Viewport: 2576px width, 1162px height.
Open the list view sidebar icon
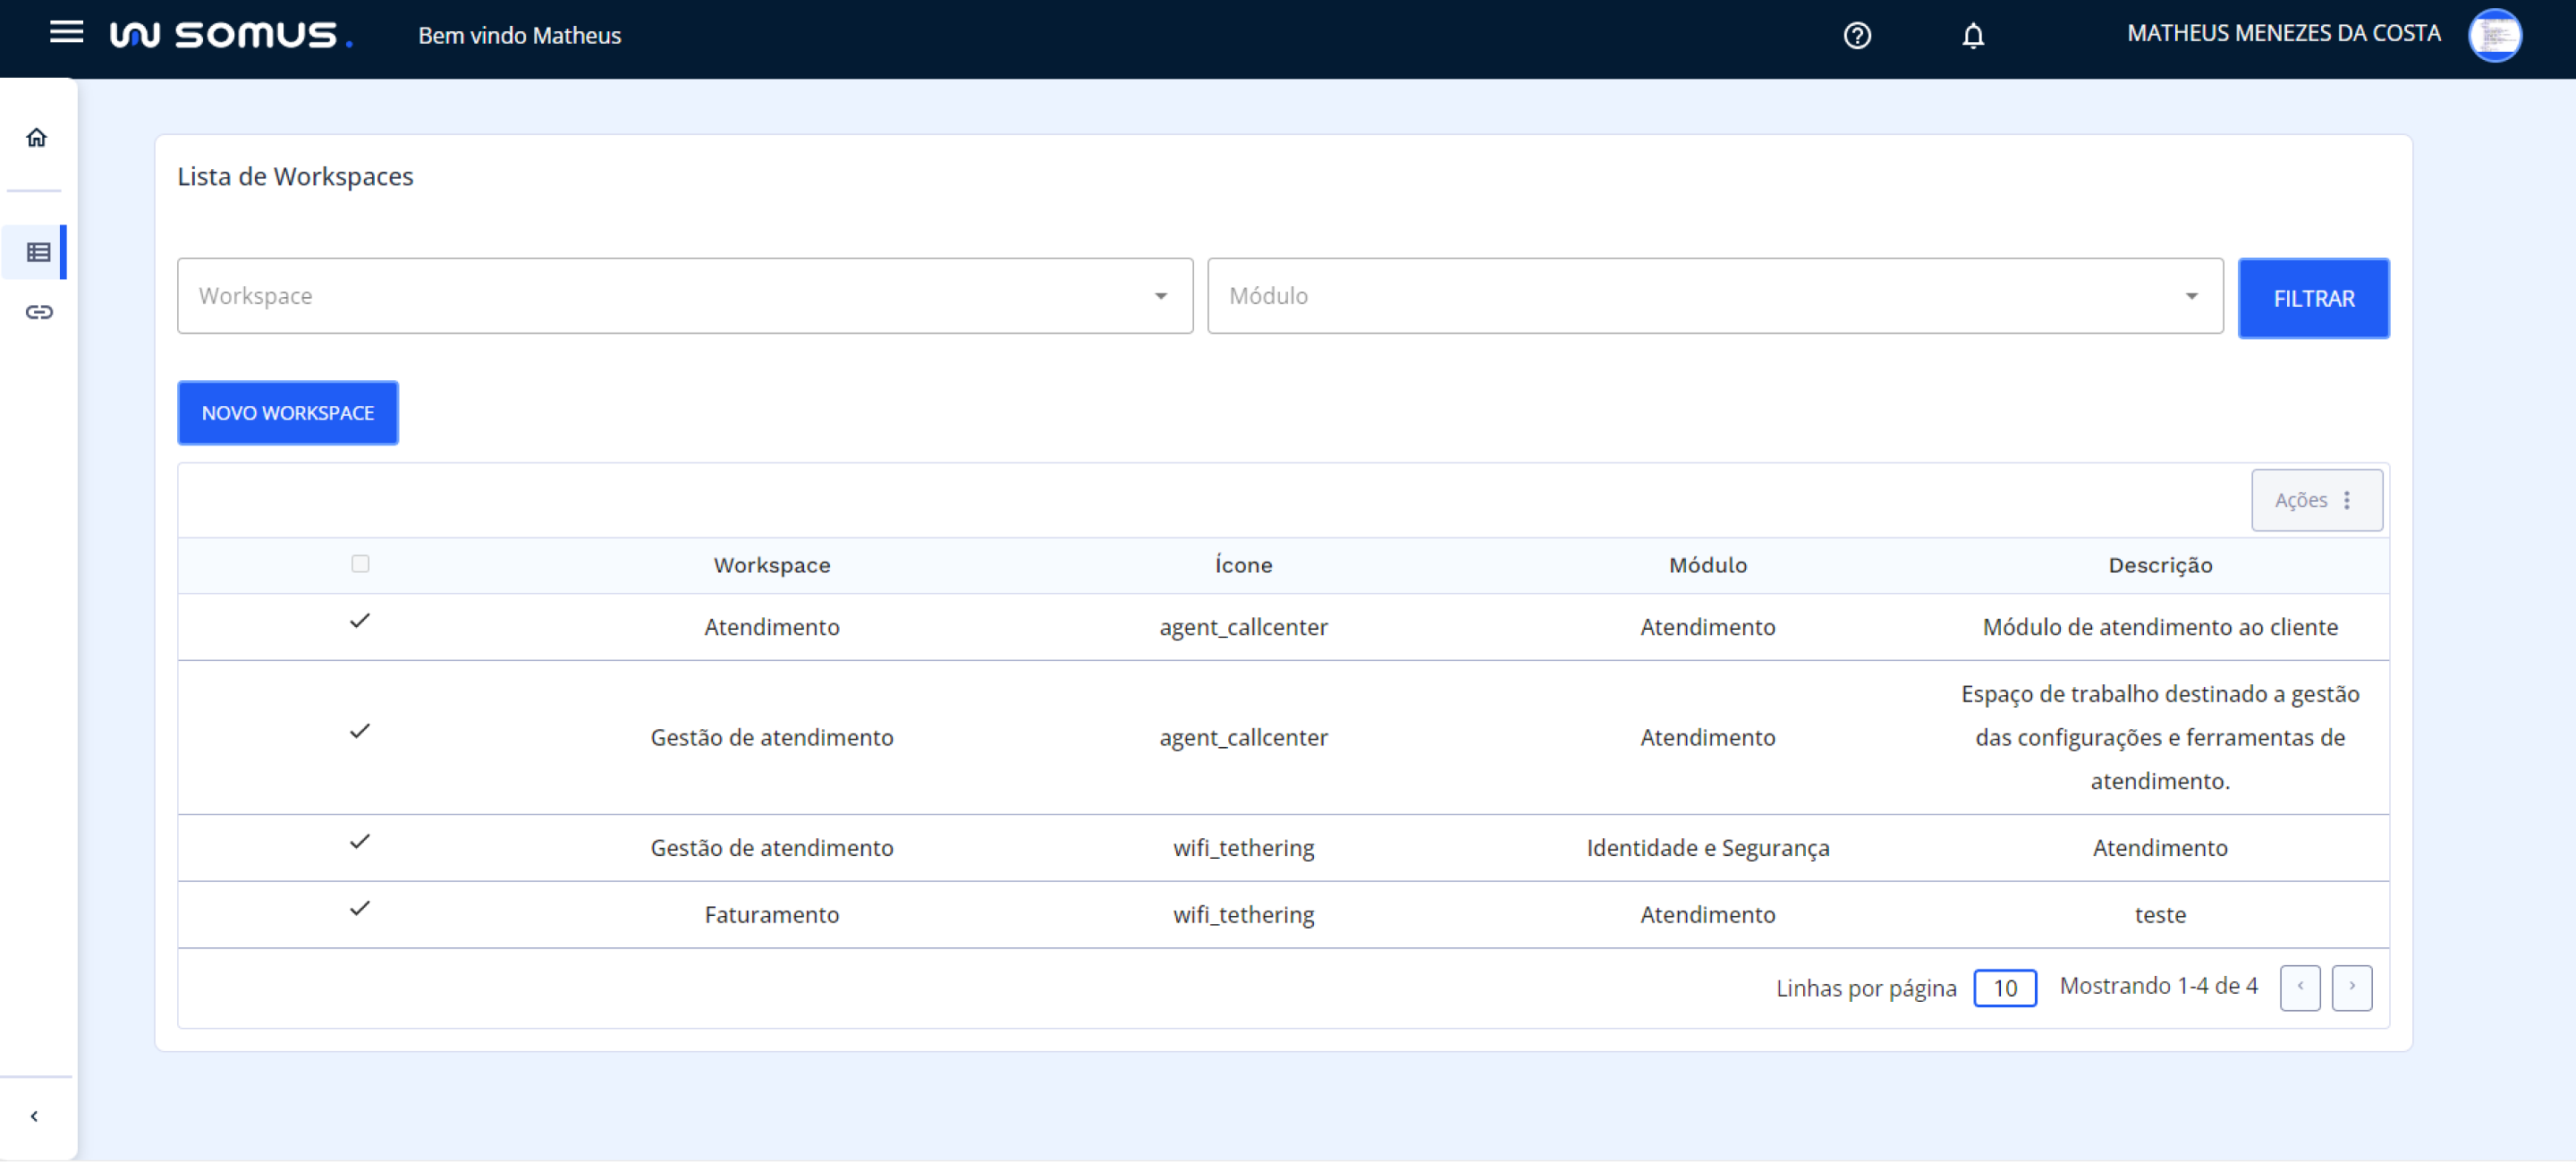click(x=38, y=252)
